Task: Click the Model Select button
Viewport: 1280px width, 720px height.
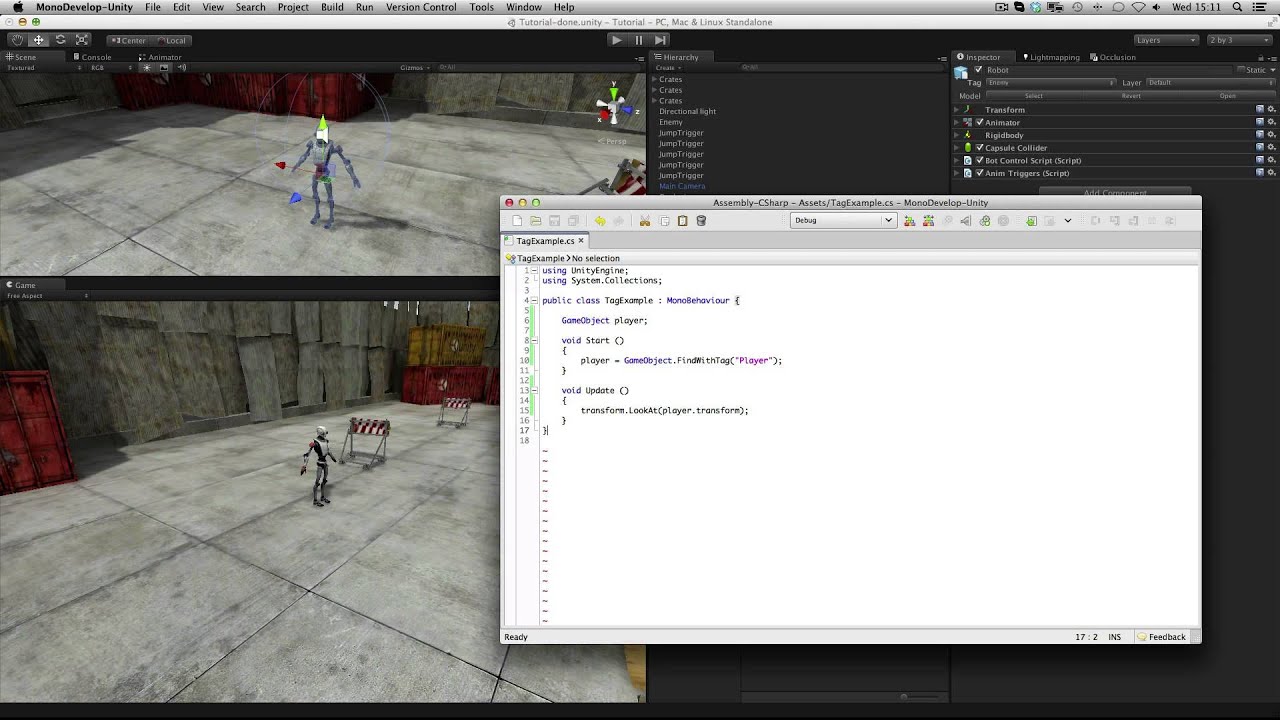Action: pos(1034,96)
